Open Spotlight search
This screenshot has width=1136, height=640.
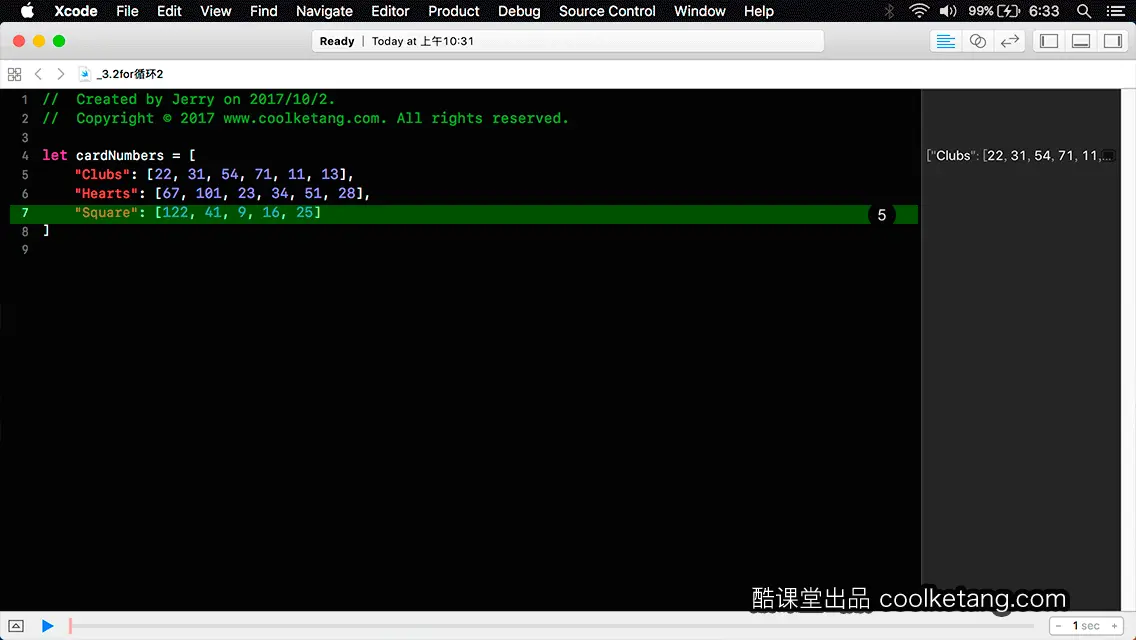tap(1084, 11)
